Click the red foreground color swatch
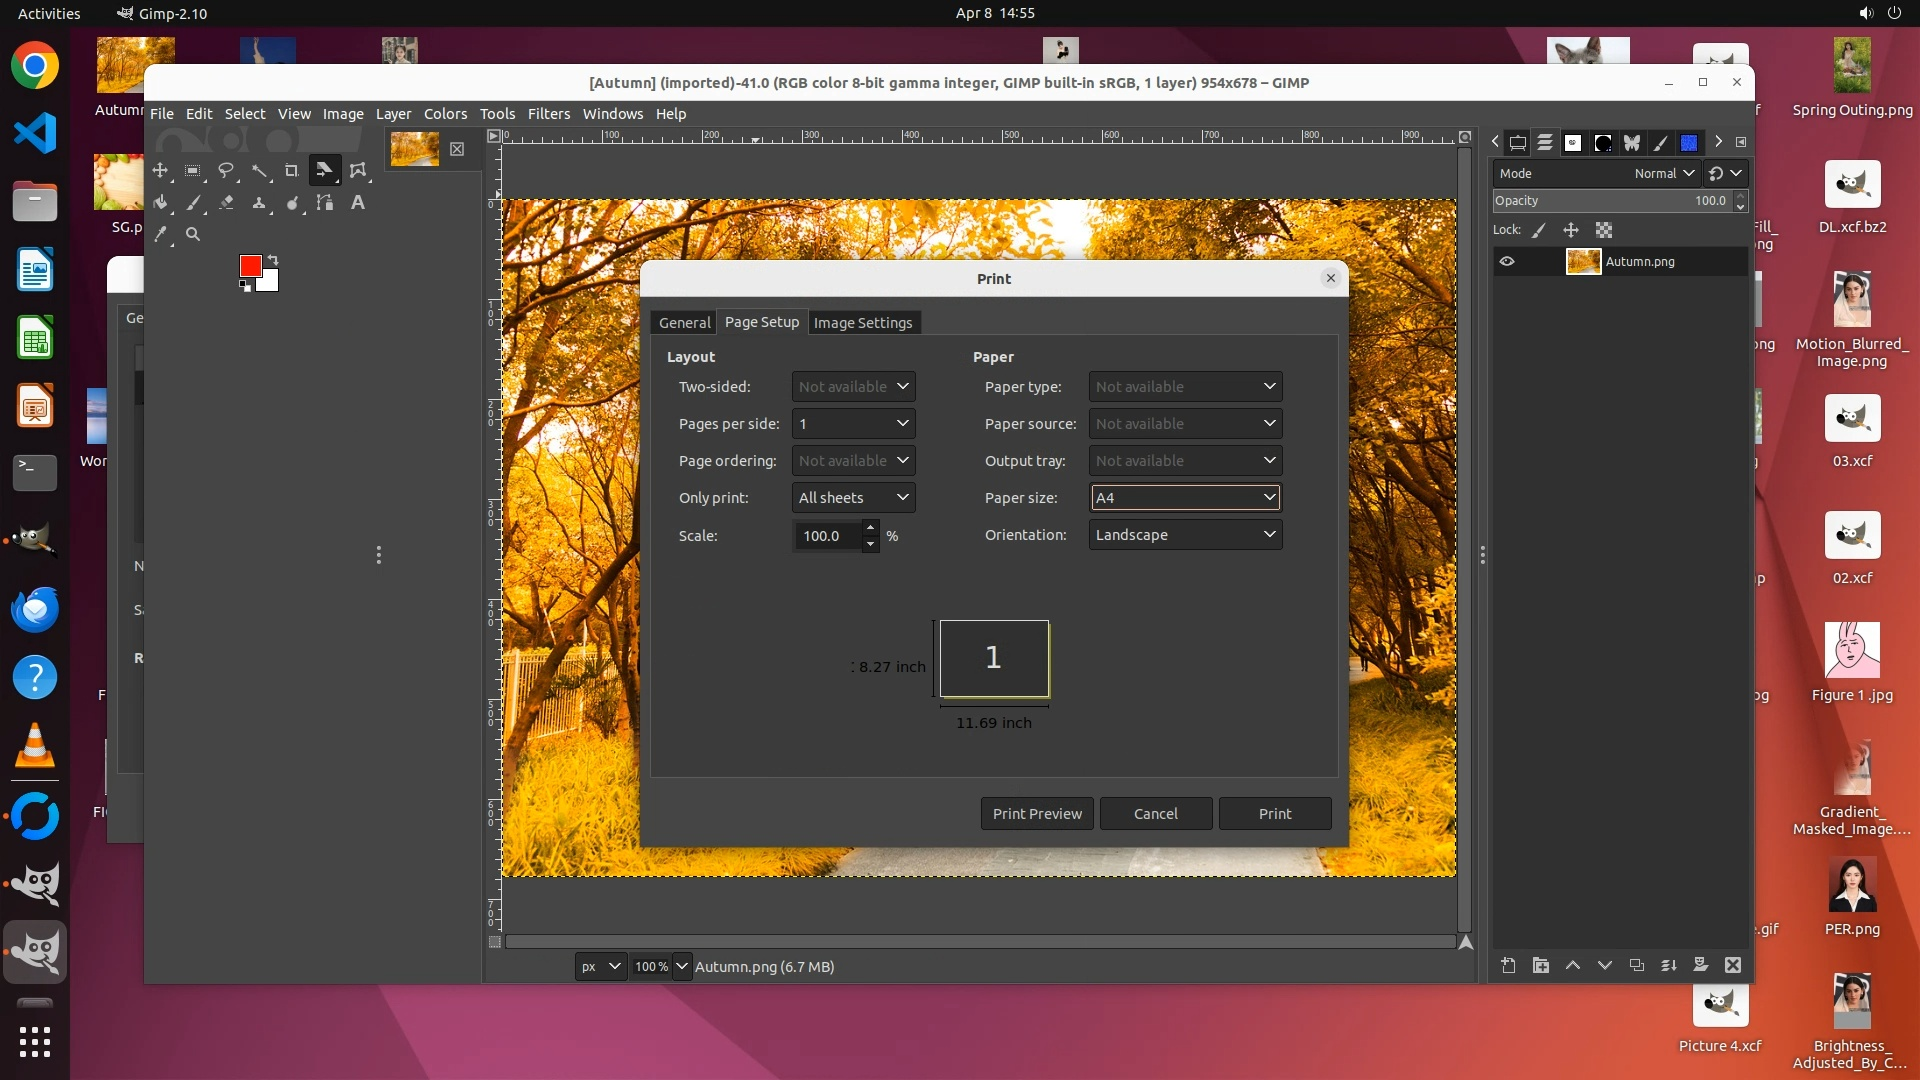This screenshot has width=1920, height=1080. tap(250, 265)
